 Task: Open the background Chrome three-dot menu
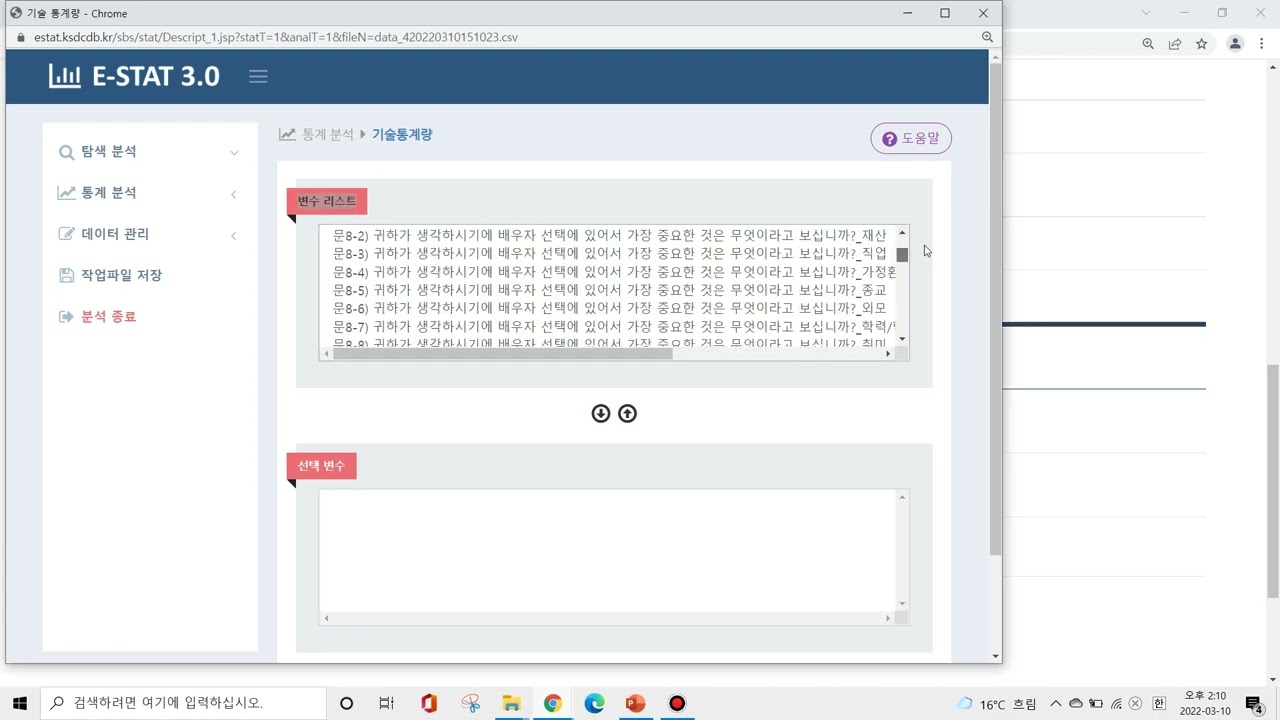(1262, 44)
